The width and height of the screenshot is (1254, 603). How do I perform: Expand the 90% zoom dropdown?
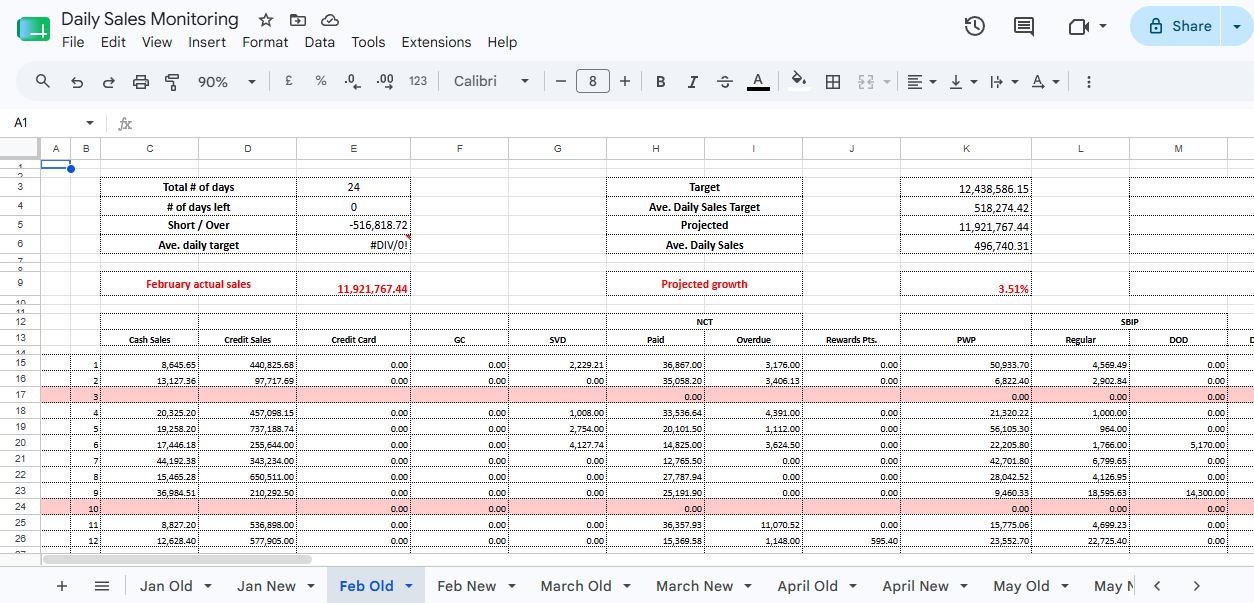[226, 82]
